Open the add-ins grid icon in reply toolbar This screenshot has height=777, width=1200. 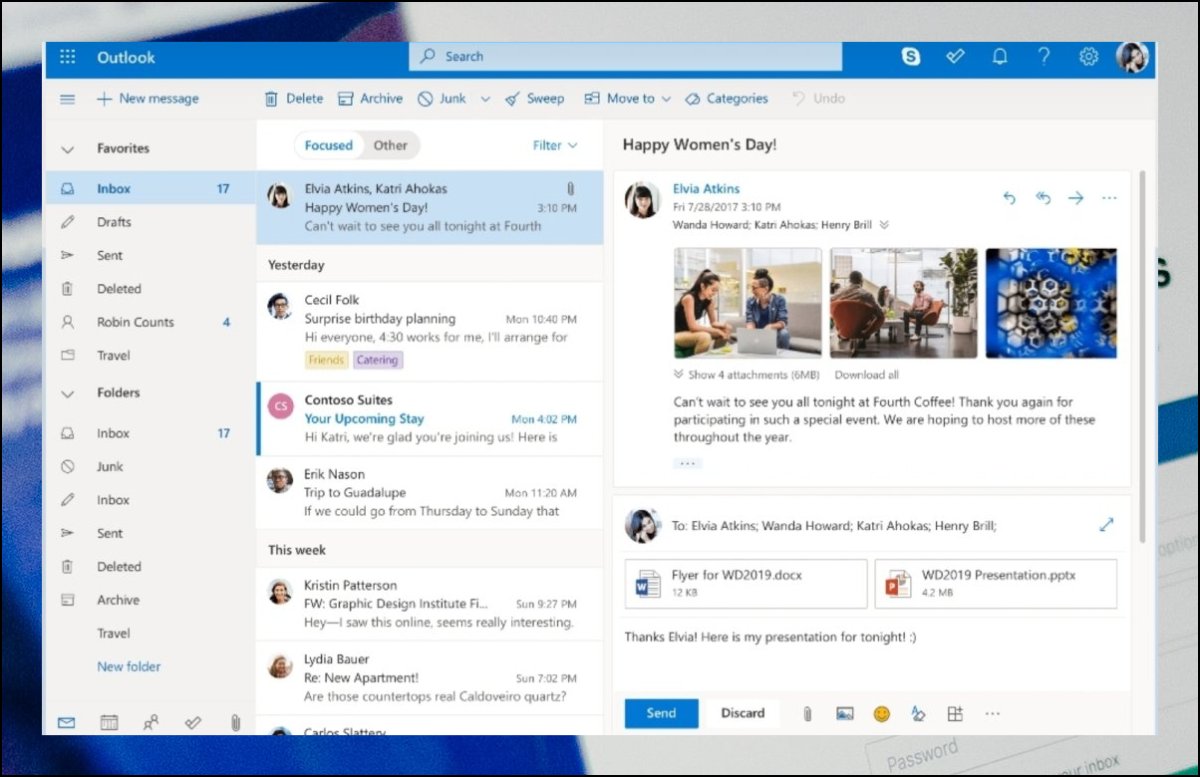click(x=955, y=714)
